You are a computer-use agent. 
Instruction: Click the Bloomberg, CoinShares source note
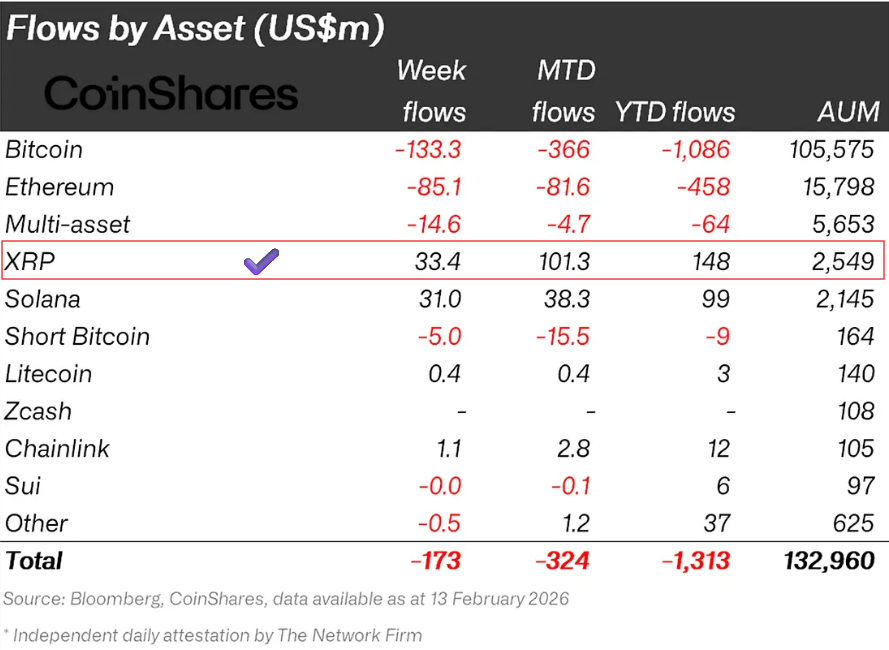click(285, 599)
